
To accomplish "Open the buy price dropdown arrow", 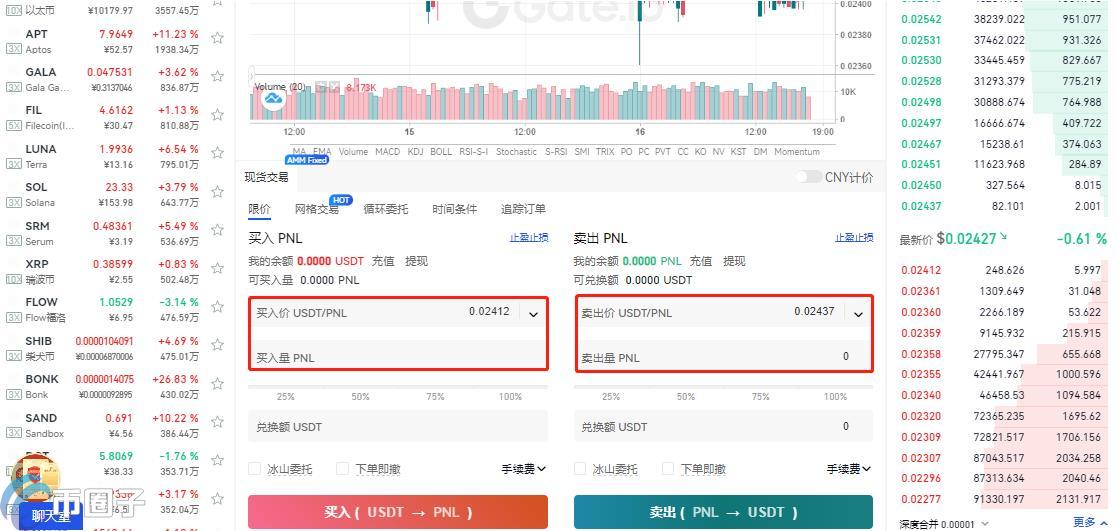I will point(533,314).
